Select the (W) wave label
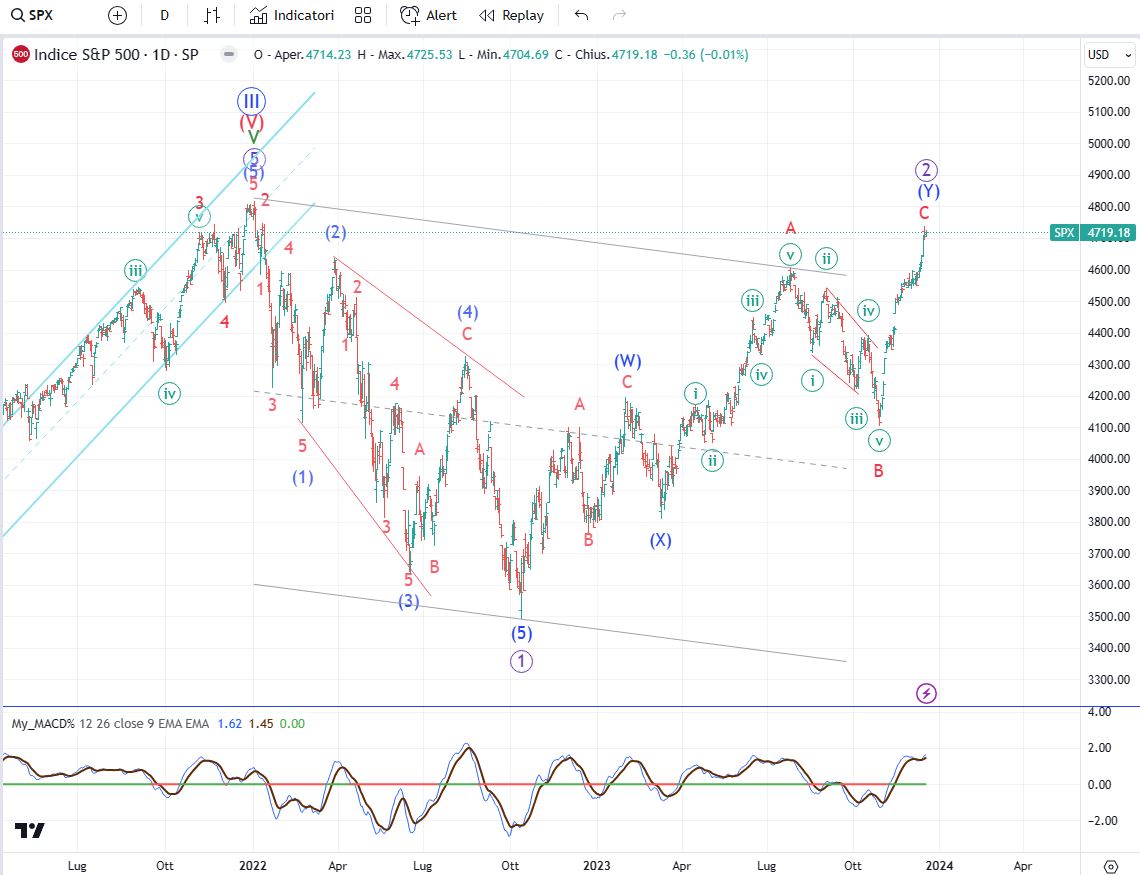Image resolution: width=1140 pixels, height=875 pixels. click(627, 360)
